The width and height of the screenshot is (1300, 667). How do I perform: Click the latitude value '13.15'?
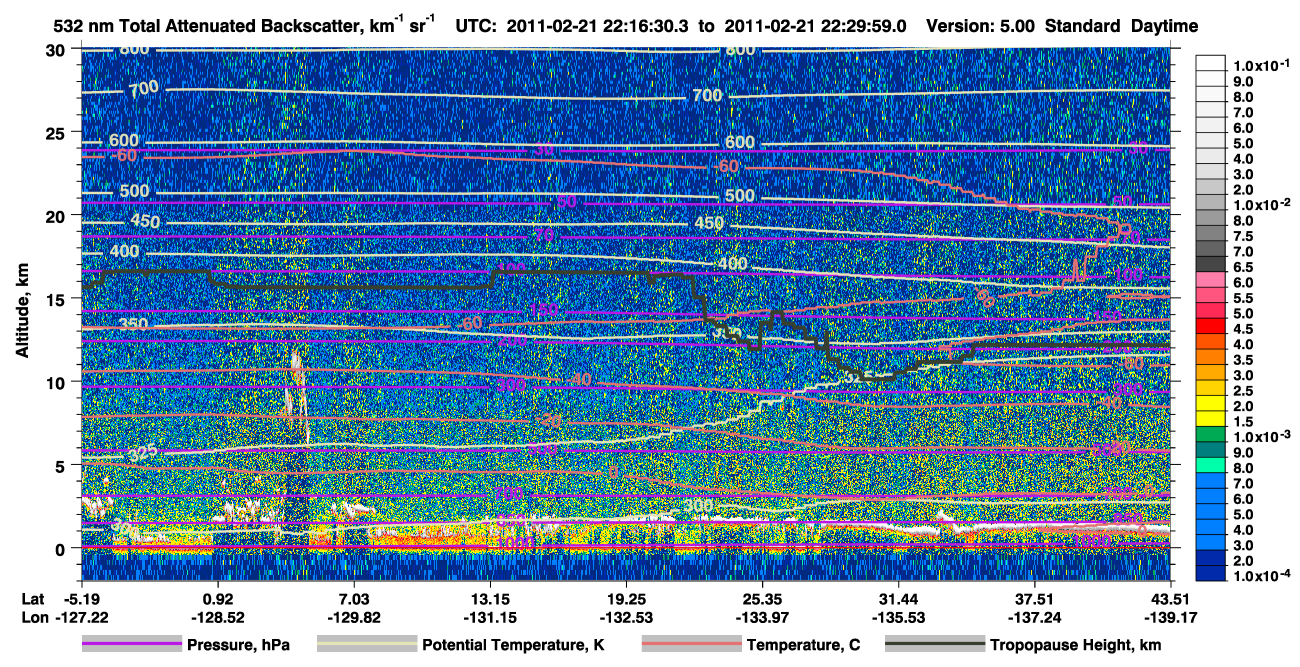[x=490, y=599]
